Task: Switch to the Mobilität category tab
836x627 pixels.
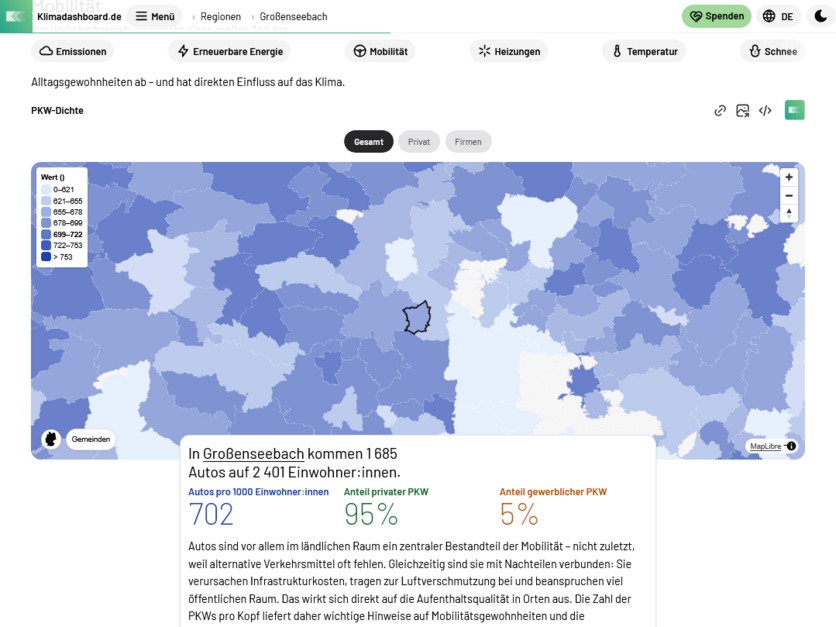Action: click(x=380, y=50)
